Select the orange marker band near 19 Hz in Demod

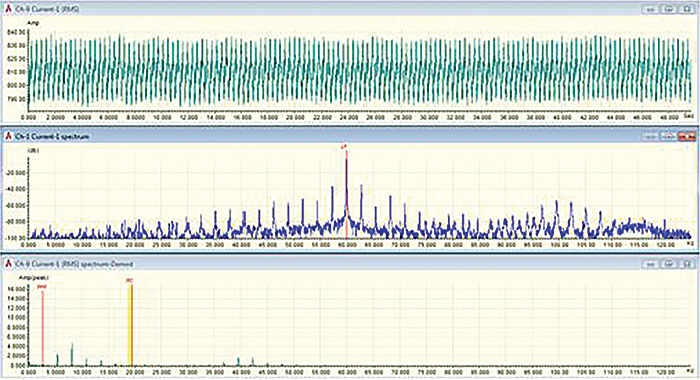(130, 325)
